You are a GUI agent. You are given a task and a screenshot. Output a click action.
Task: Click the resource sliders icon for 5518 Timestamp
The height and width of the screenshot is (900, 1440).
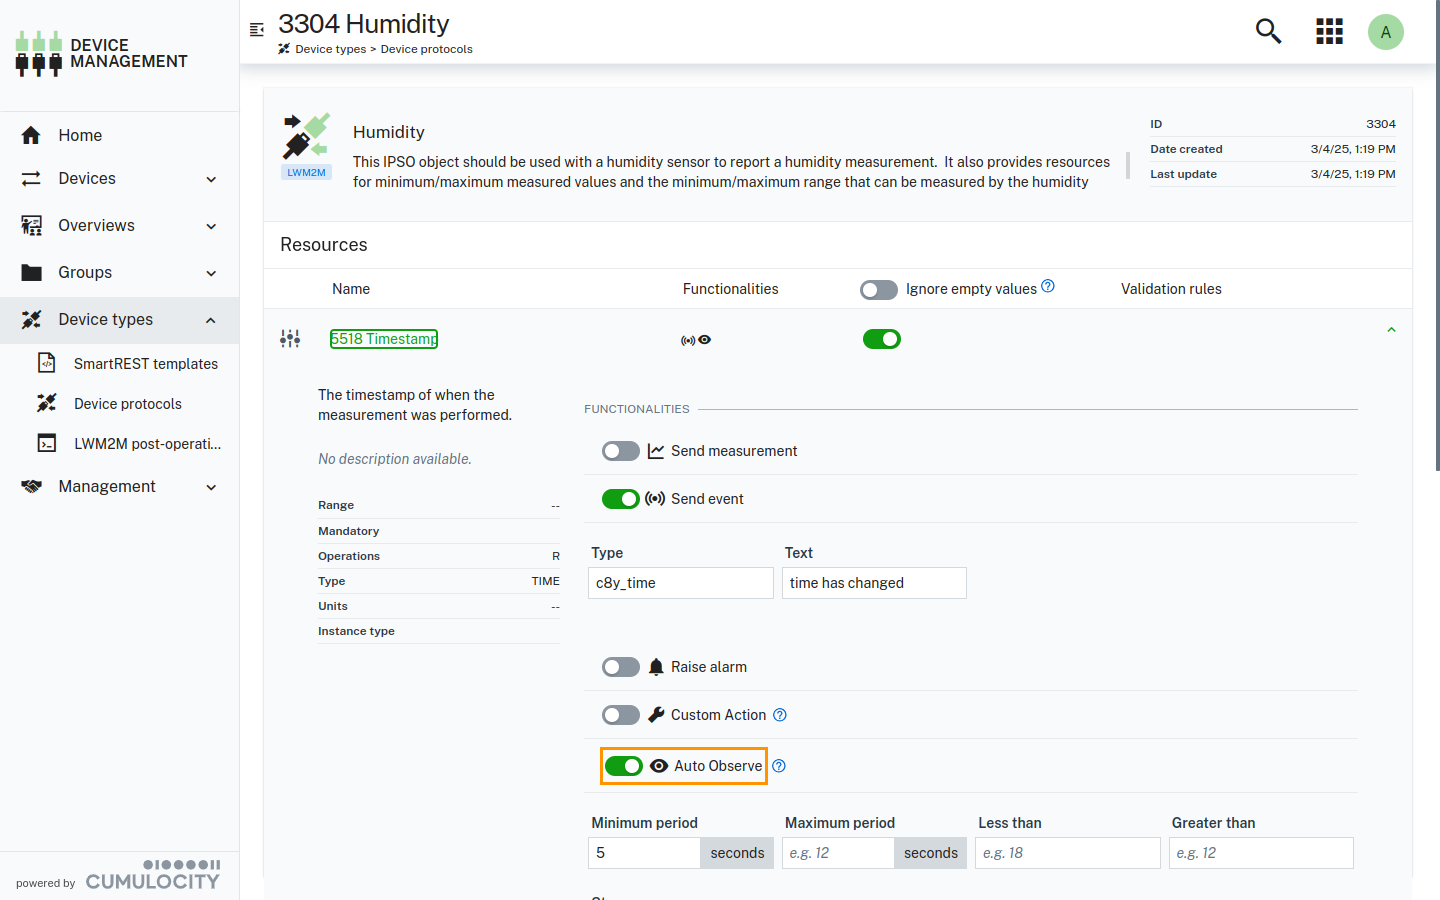pos(290,339)
